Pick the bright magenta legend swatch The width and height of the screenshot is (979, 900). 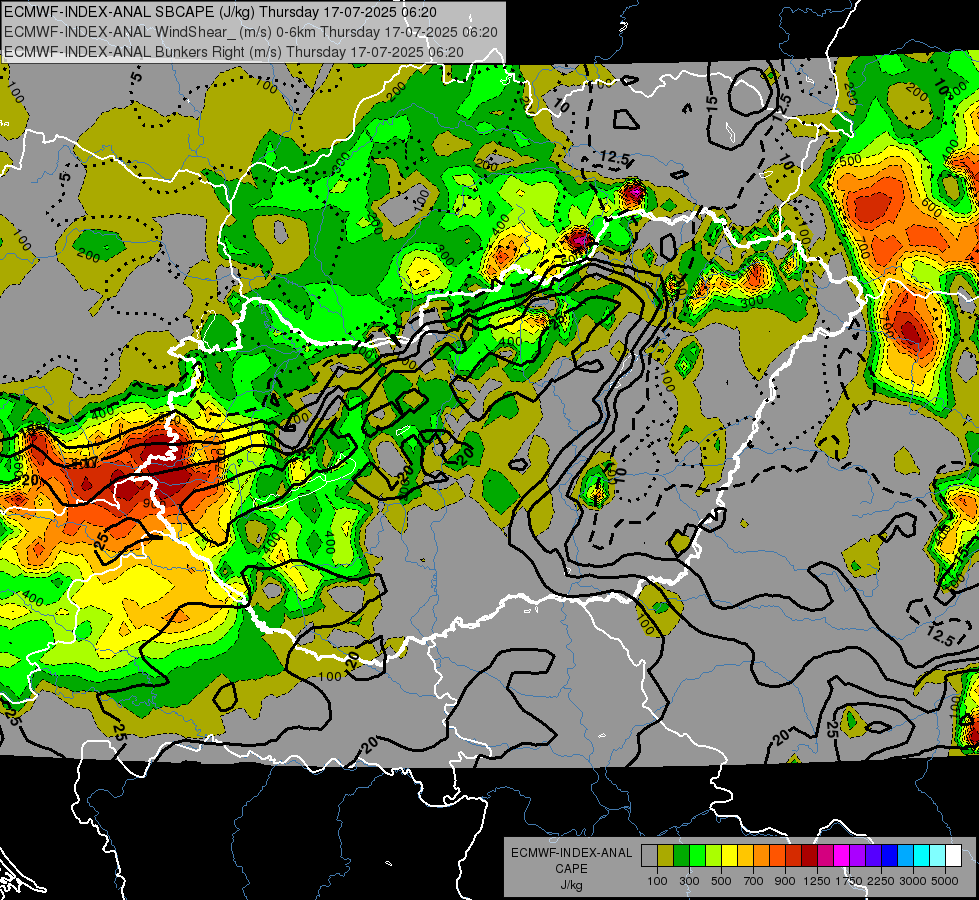click(x=842, y=856)
